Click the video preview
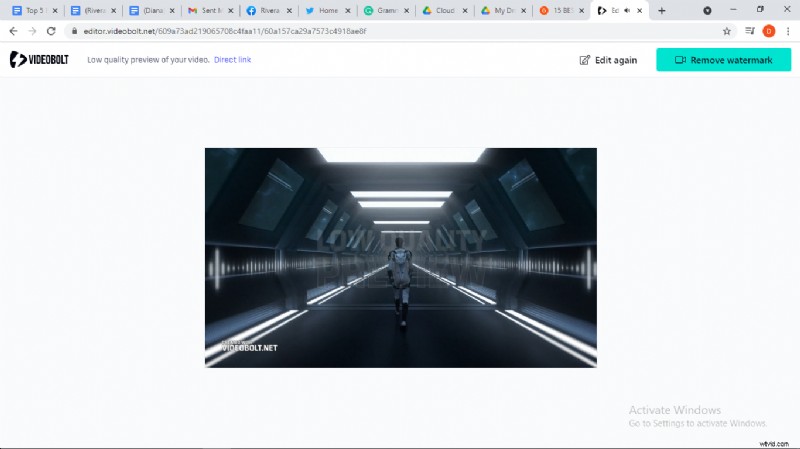This screenshot has height=449, width=800. [401, 258]
